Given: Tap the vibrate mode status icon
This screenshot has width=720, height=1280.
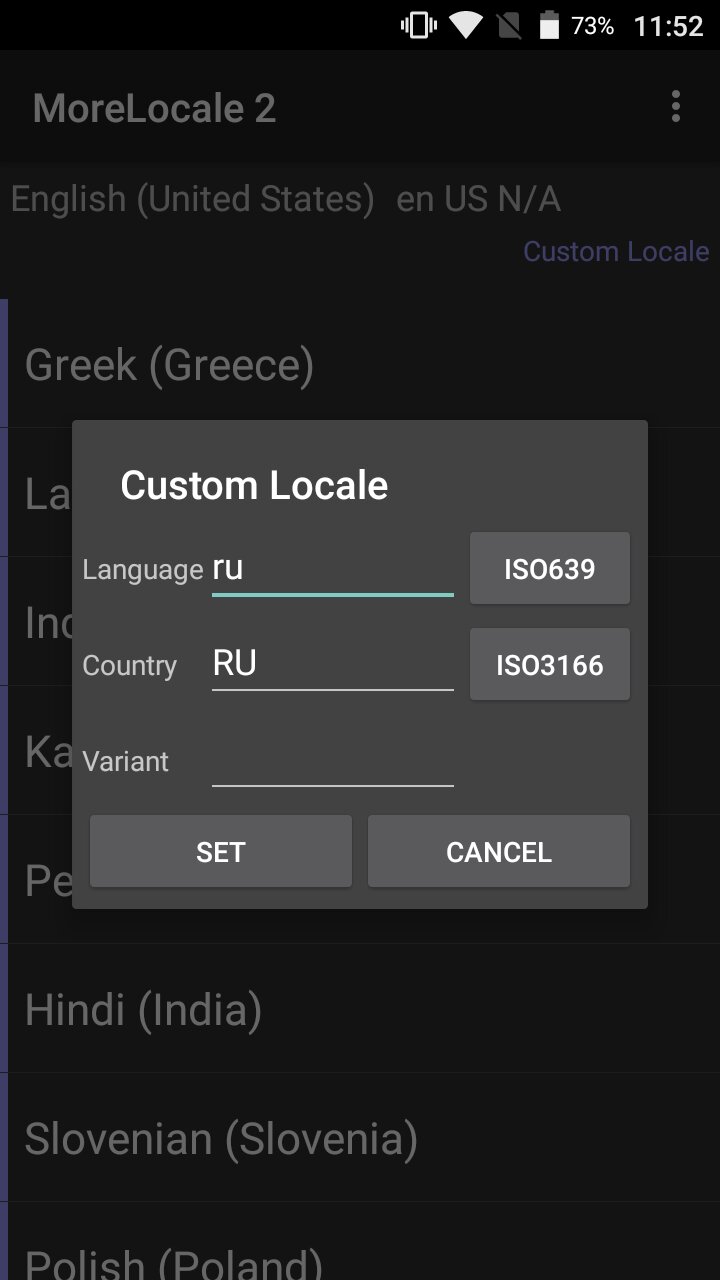Looking at the screenshot, I should coord(418,25).
